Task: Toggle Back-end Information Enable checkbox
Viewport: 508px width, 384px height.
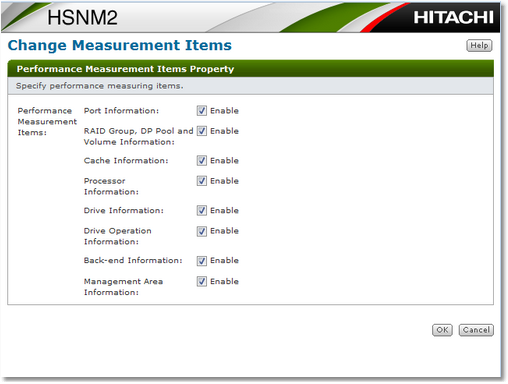Action: click(201, 261)
